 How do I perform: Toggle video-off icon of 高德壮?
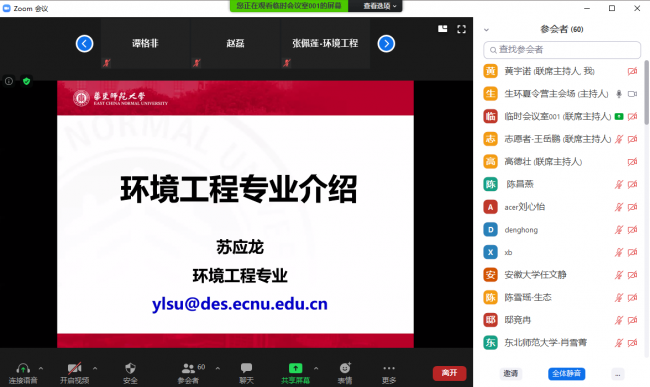coord(632,162)
